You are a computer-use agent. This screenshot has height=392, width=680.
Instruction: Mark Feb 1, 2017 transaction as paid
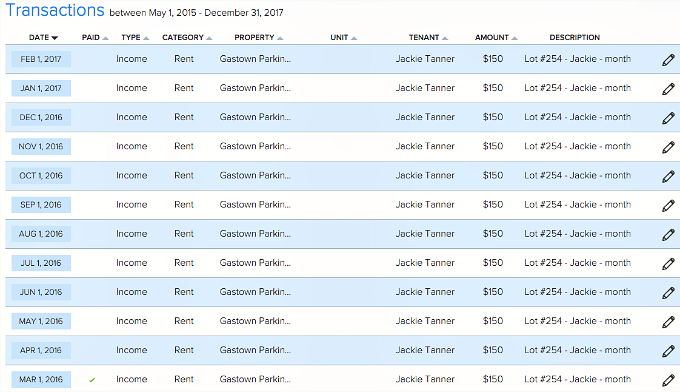tap(92, 59)
